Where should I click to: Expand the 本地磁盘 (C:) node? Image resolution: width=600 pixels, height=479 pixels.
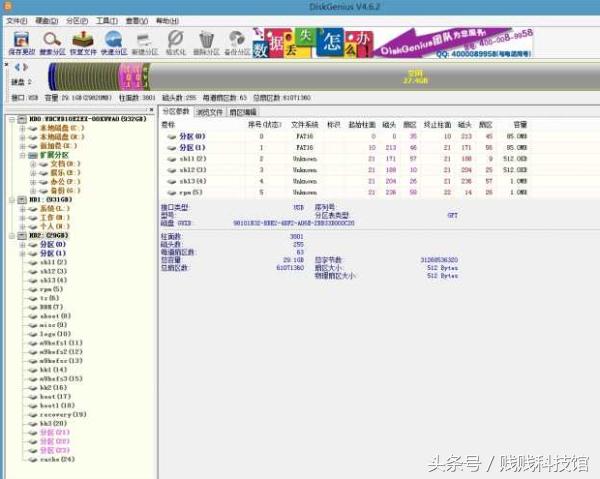pos(22,128)
